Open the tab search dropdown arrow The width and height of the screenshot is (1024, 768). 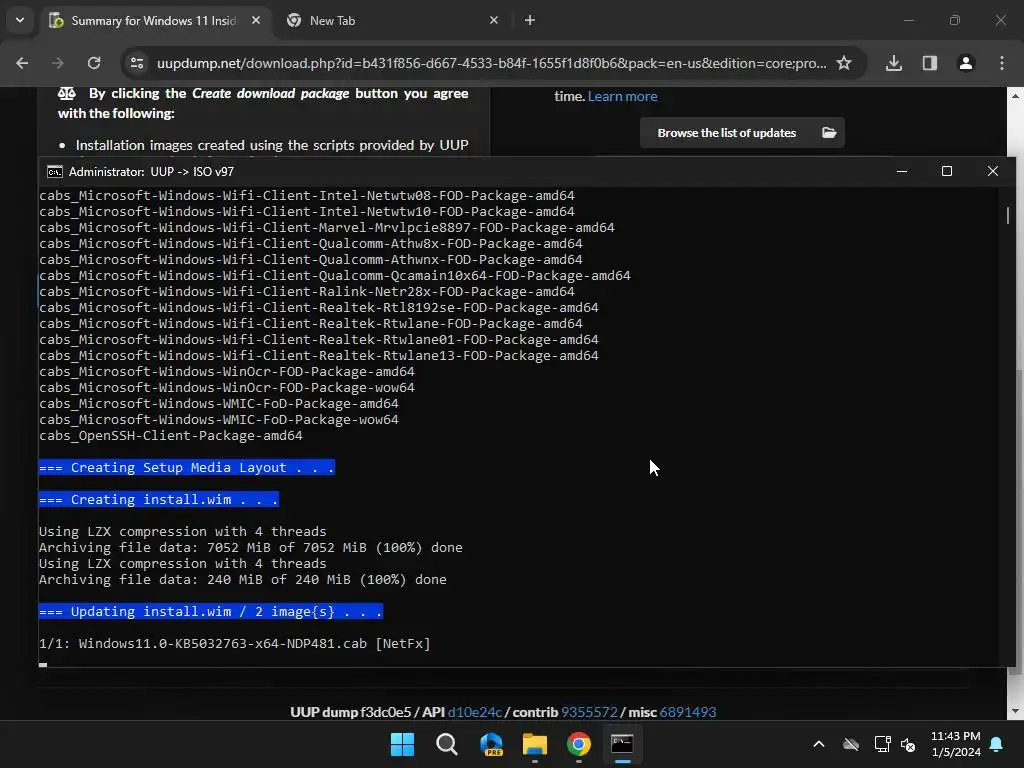tap(20, 20)
